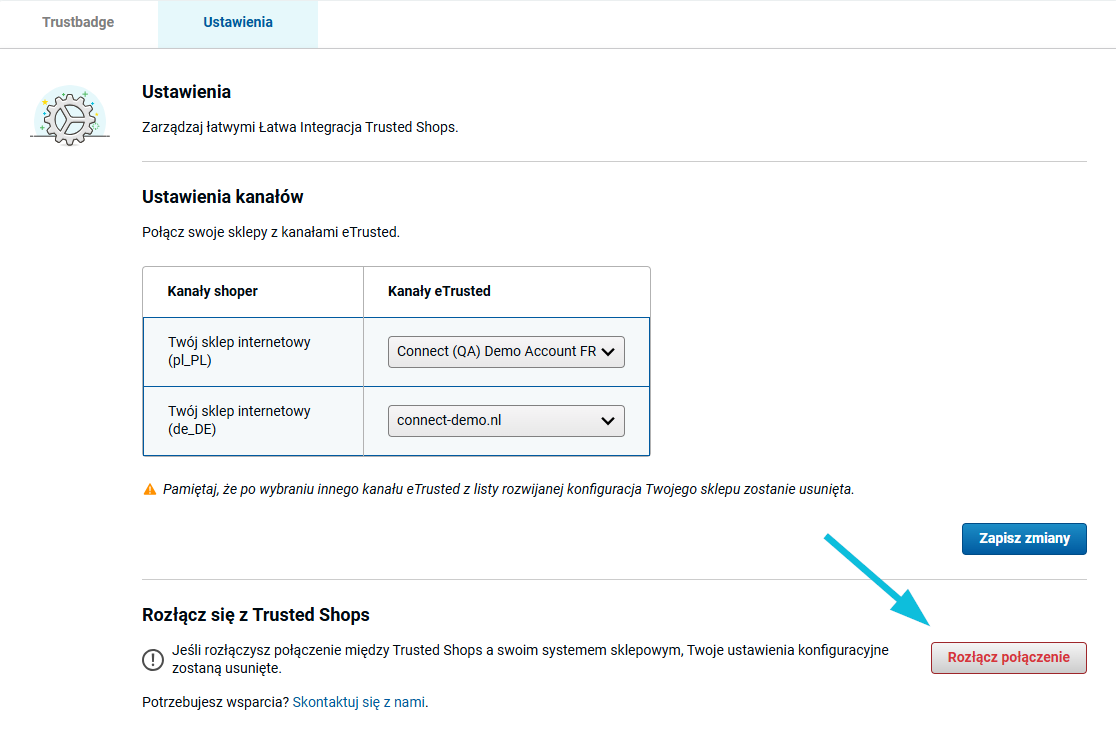Click the red Rozłącz połączenie button
This screenshot has height=738, width=1116.
(1009, 658)
